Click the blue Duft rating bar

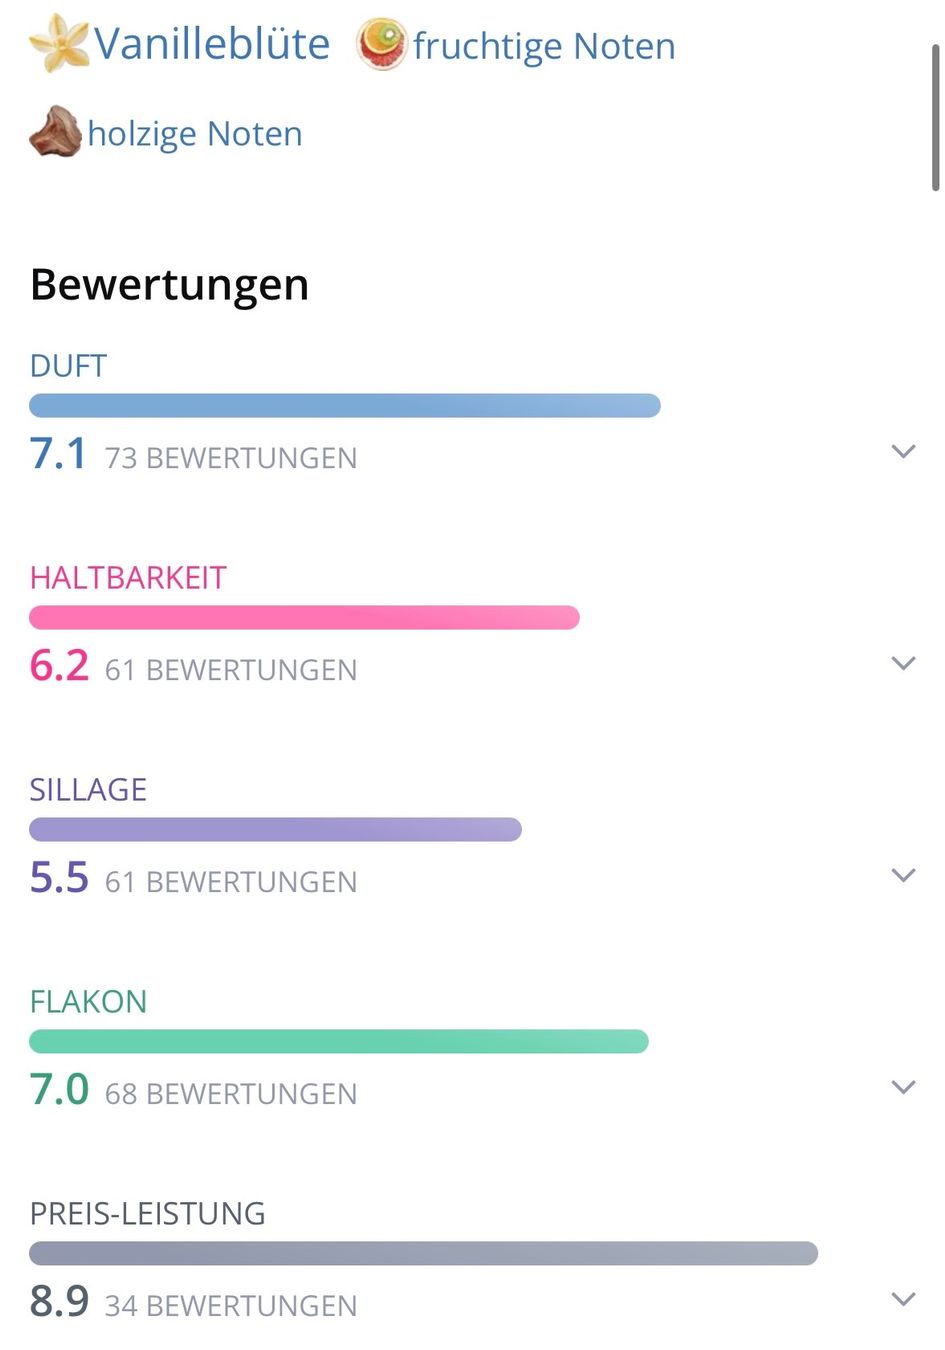pyautogui.click(x=345, y=405)
